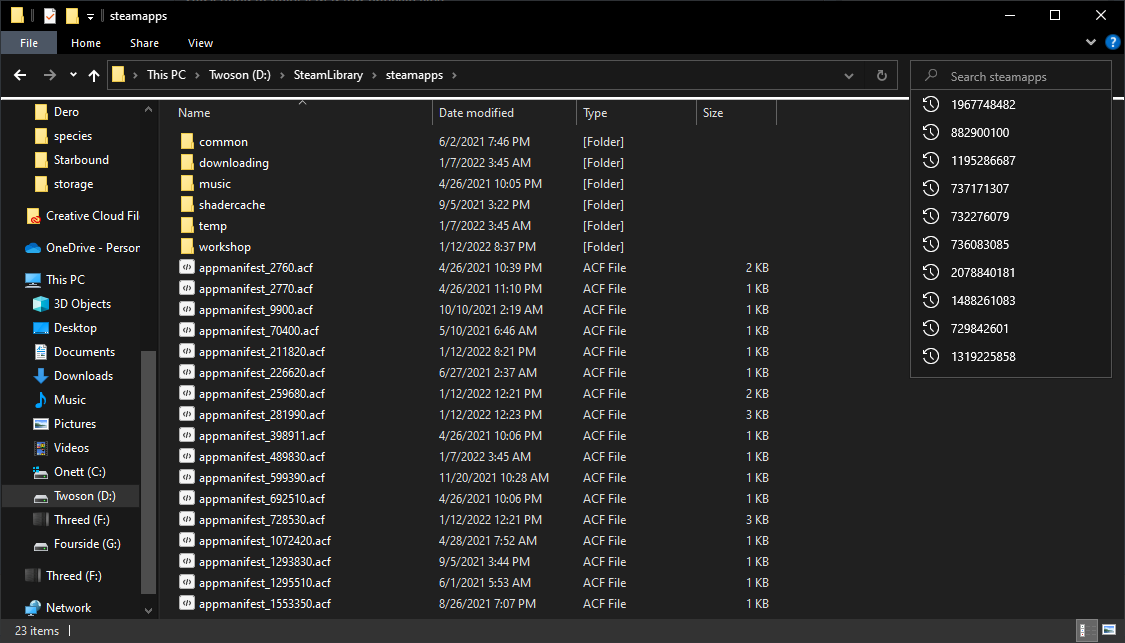Expand the address bar history dropdown
This screenshot has width=1125, height=643.
point(849,75)
